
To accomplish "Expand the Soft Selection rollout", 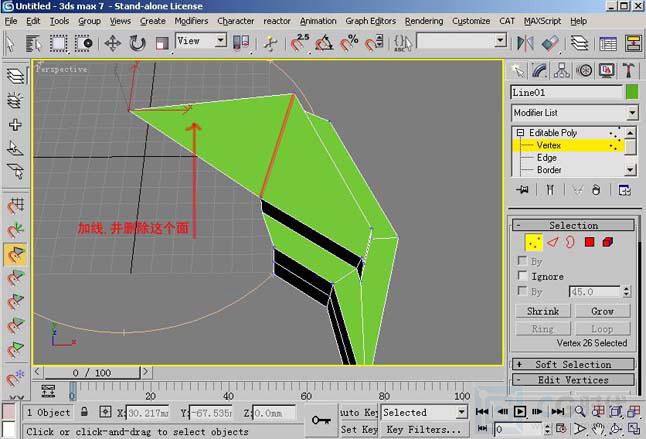I will point(573,364).
